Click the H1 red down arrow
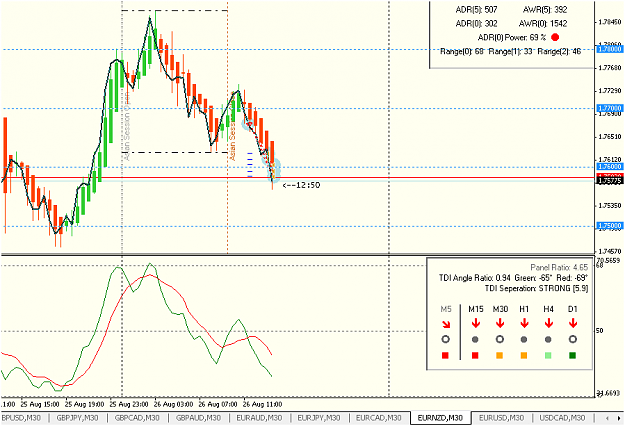 524,323
